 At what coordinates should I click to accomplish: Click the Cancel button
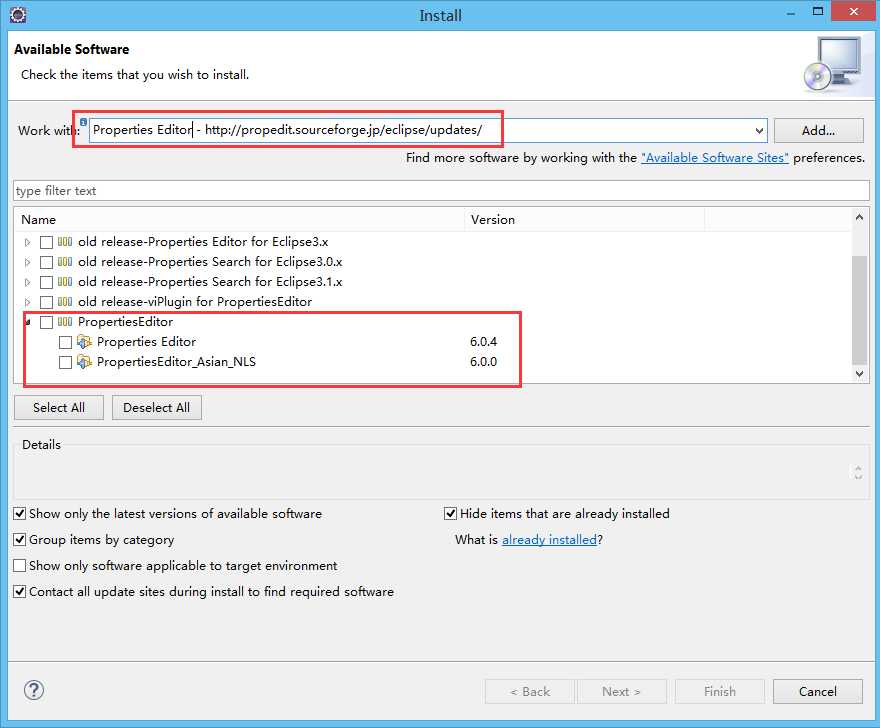(818, 692)
